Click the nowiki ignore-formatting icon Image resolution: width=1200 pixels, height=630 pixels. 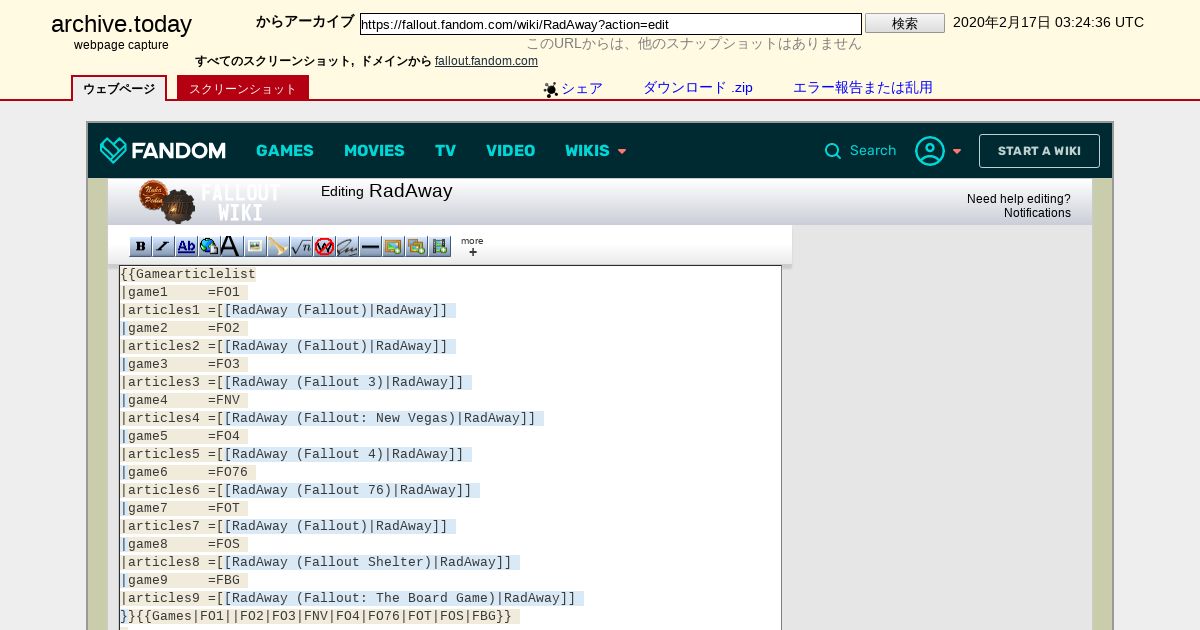pyautogui.click(x=324, y=246)
